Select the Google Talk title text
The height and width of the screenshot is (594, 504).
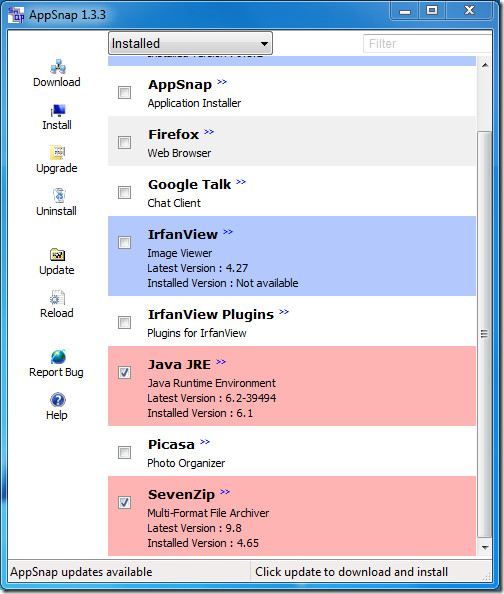(x=189, y=184)
